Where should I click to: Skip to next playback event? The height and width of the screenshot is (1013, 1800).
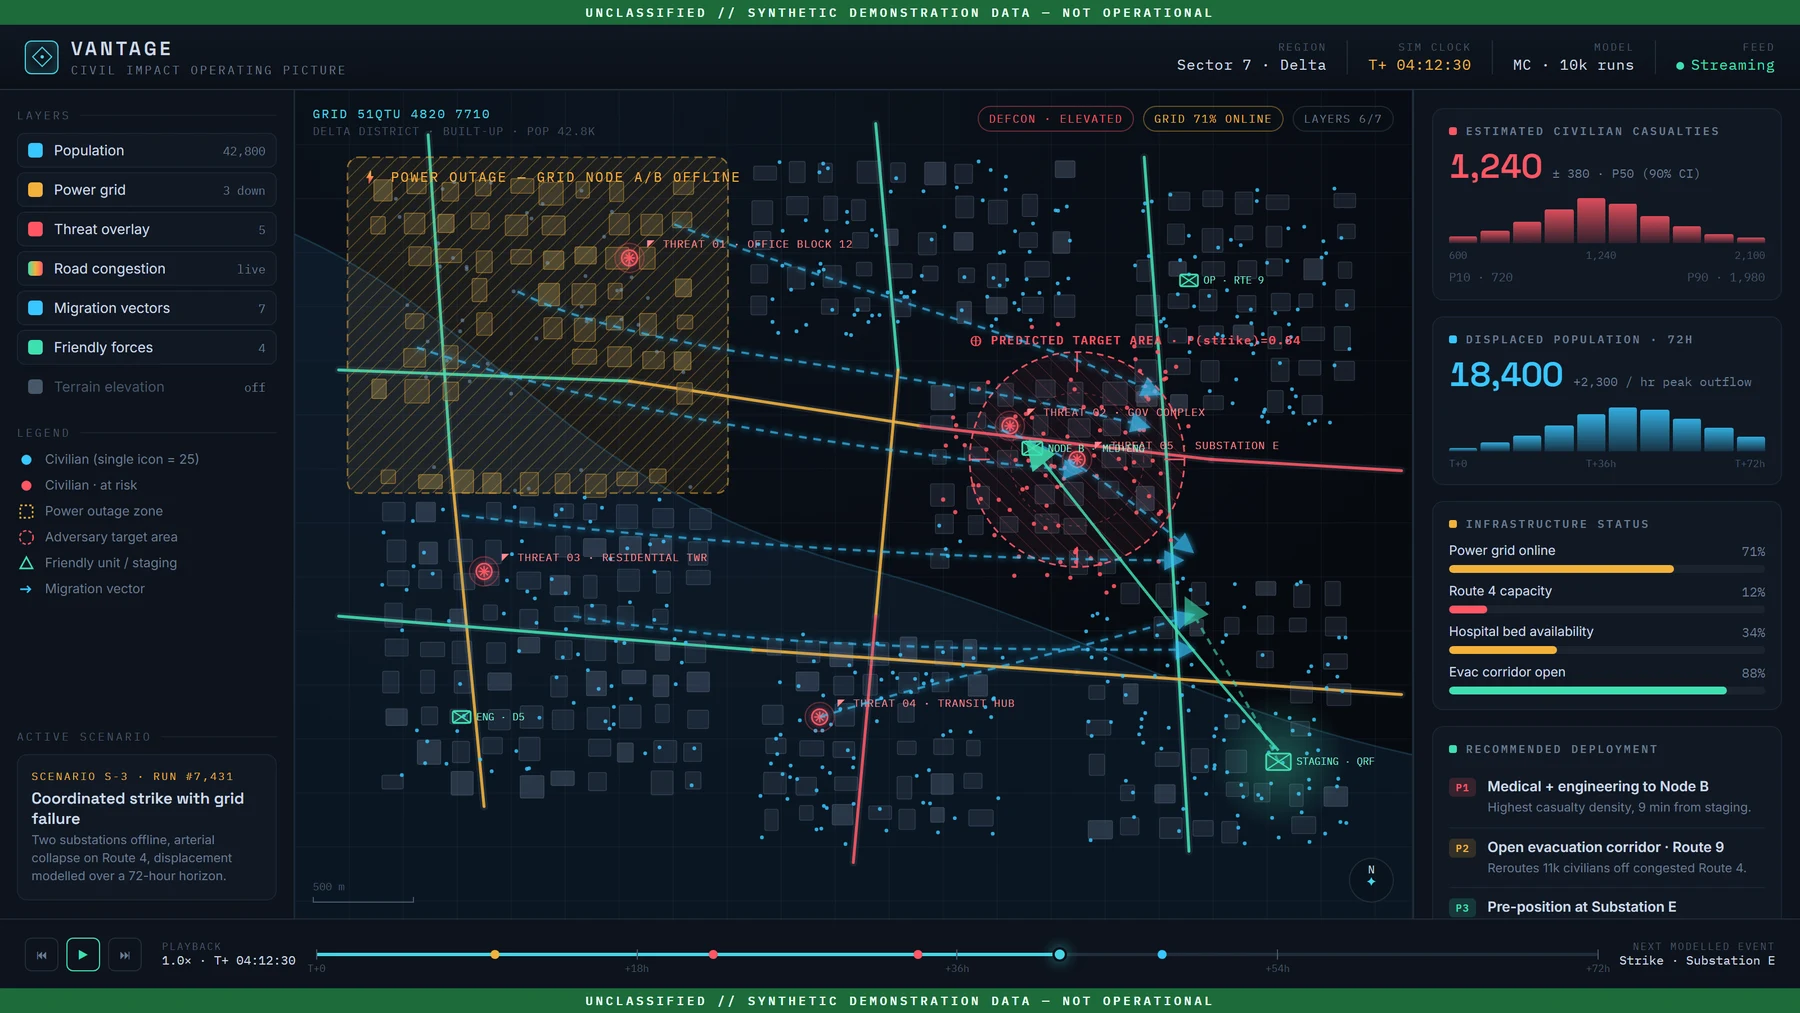pyautogui.click(x=125, y=955)
